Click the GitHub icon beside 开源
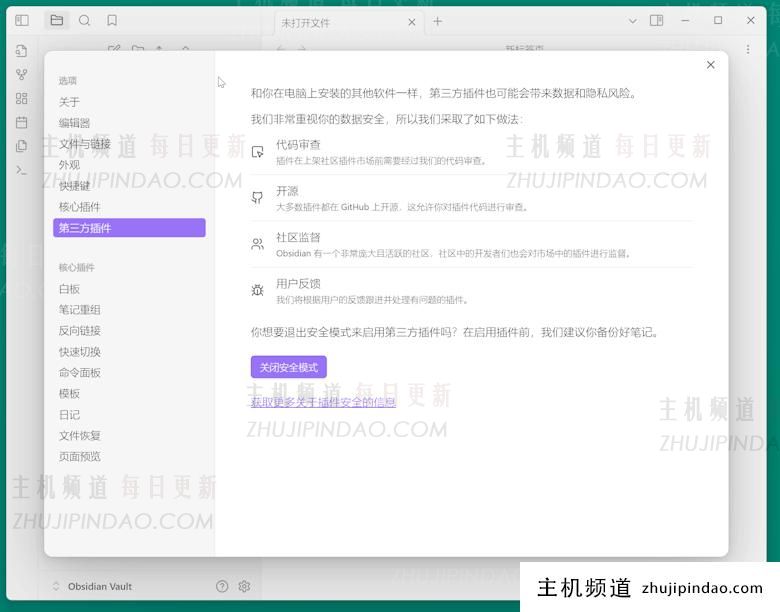The height and width of the screenshot is (612, 780). (257, 198)
